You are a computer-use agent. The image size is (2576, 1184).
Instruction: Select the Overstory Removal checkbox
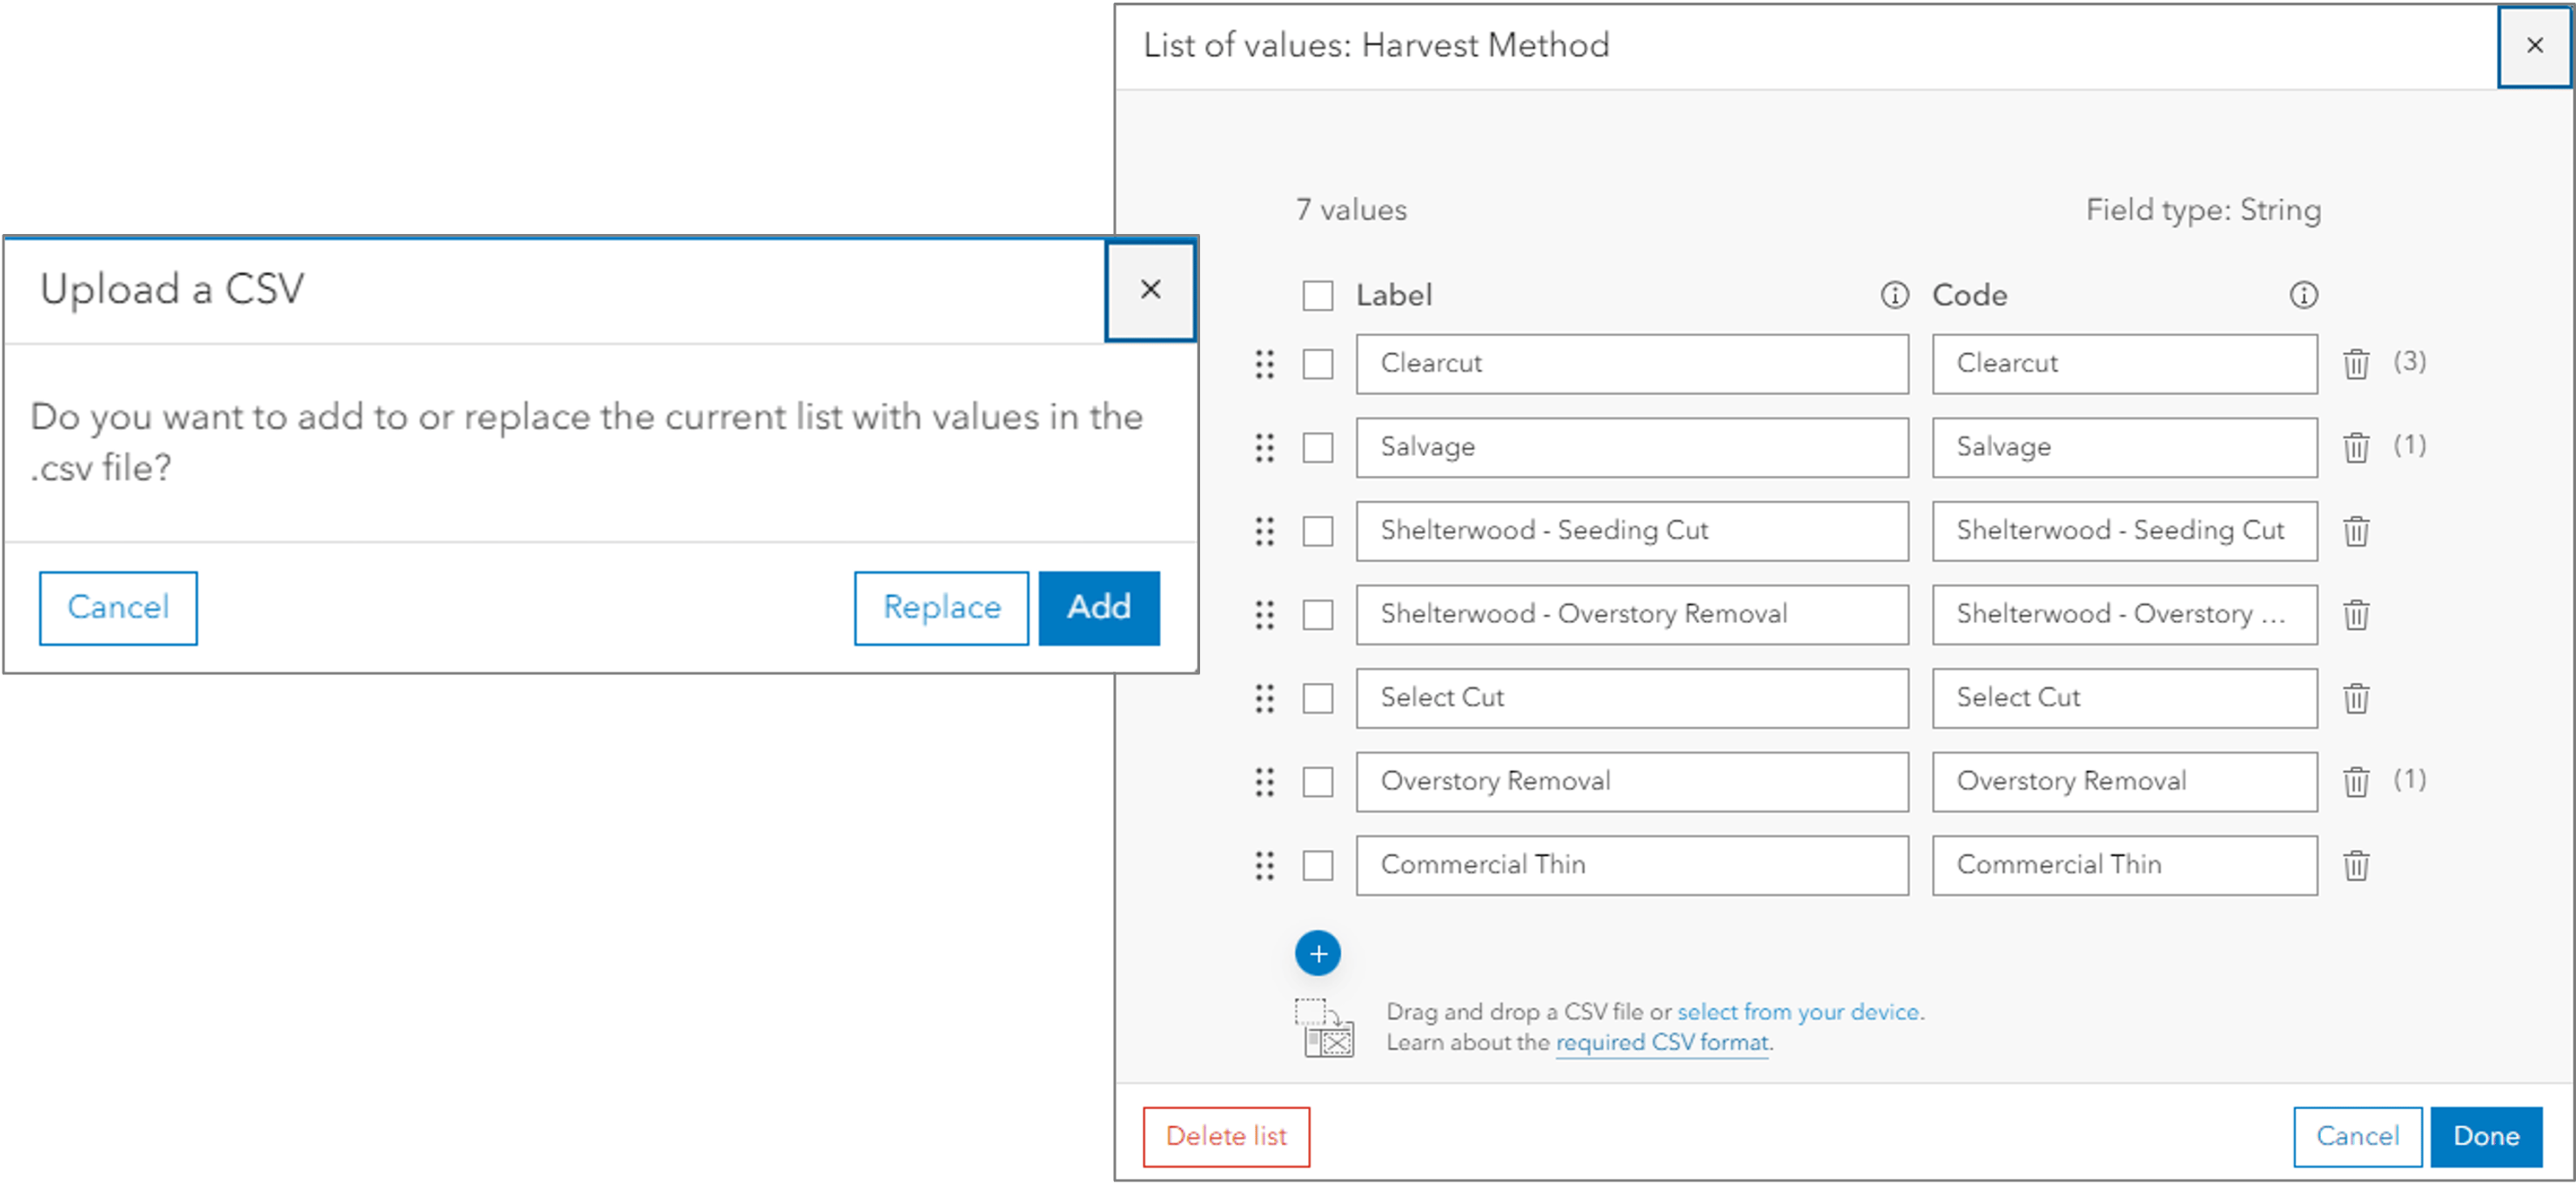pyautogui.click(x=1317, y=782)
